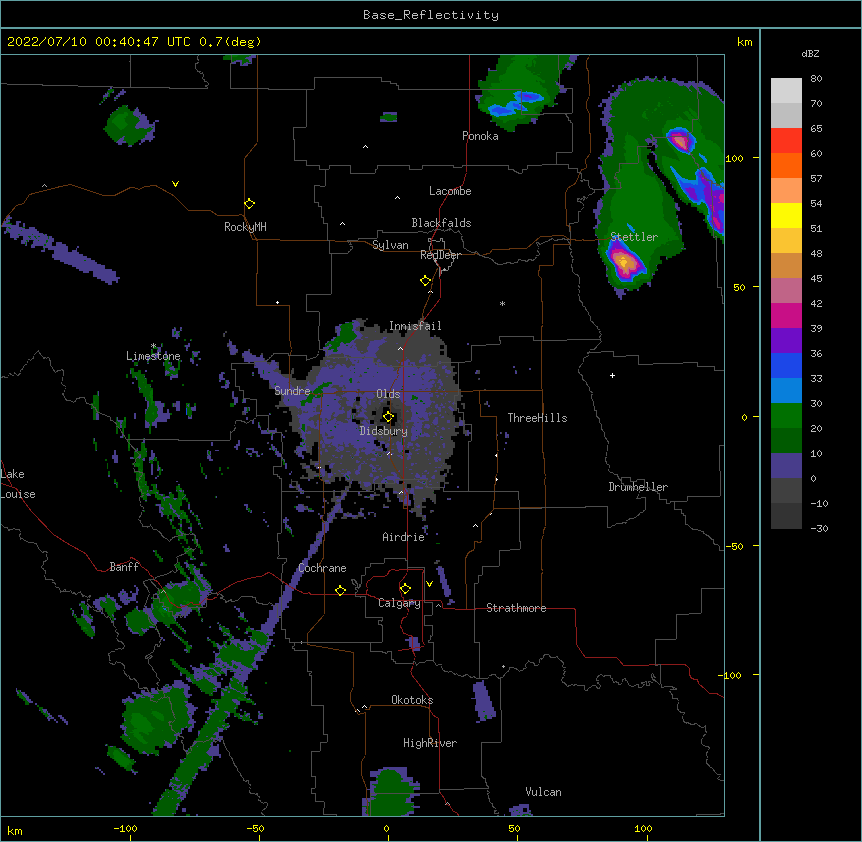This screenshot has height=842, width=862.
Task: Click the Vulcan town label
Action: [543, 792]
